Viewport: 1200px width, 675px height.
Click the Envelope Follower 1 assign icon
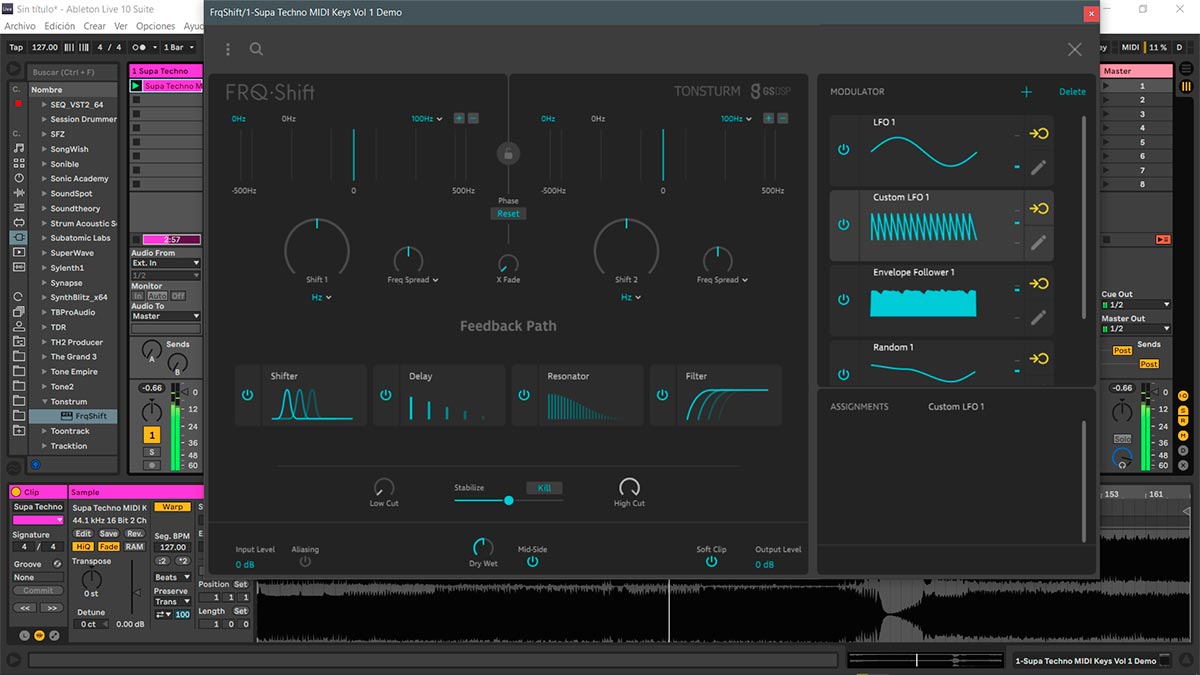click(1039, 284)
